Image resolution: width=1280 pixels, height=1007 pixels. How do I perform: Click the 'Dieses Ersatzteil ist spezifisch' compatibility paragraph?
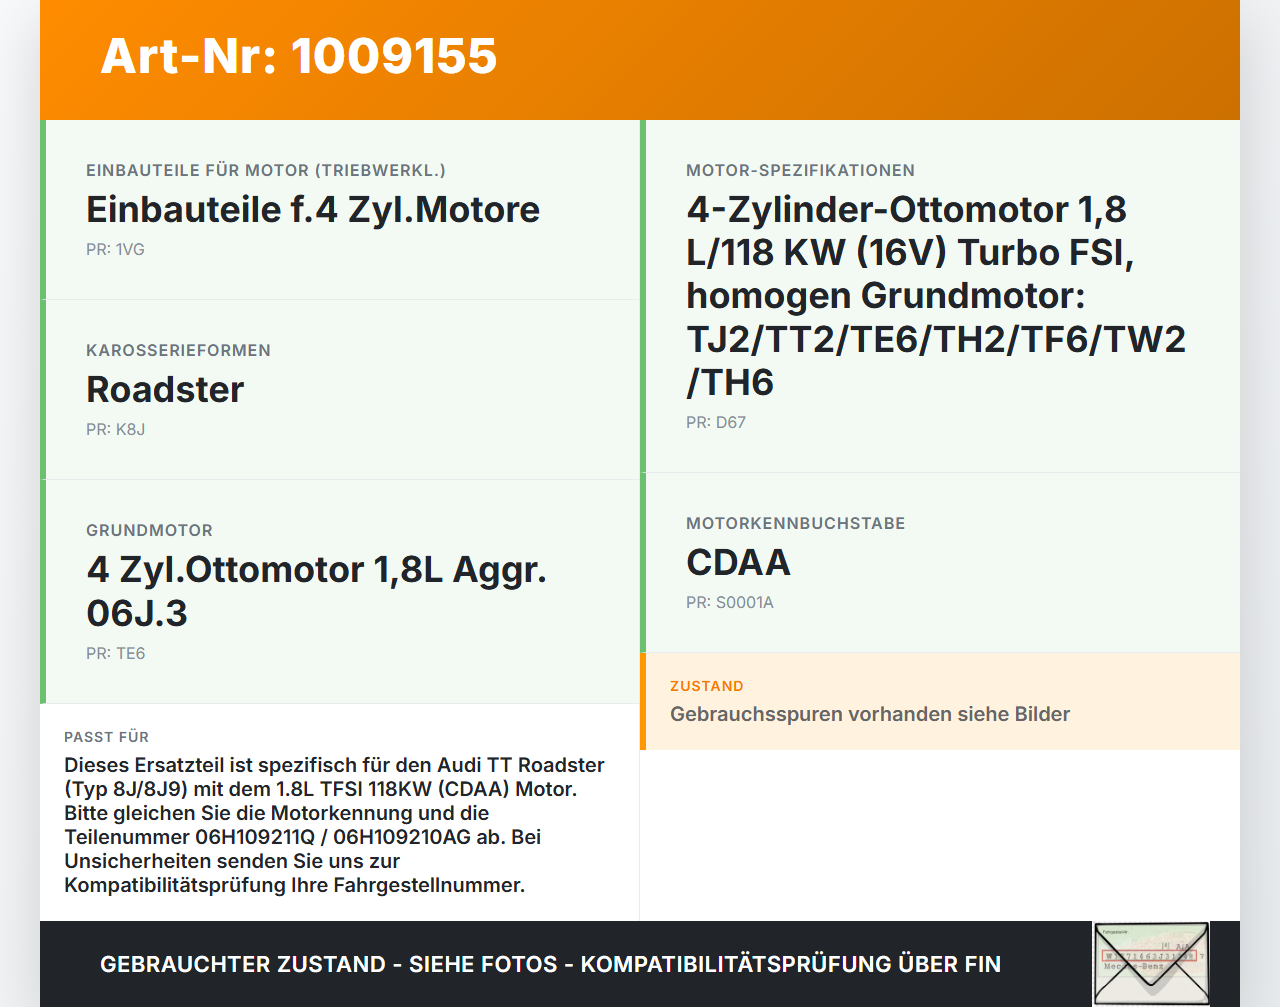334,825
